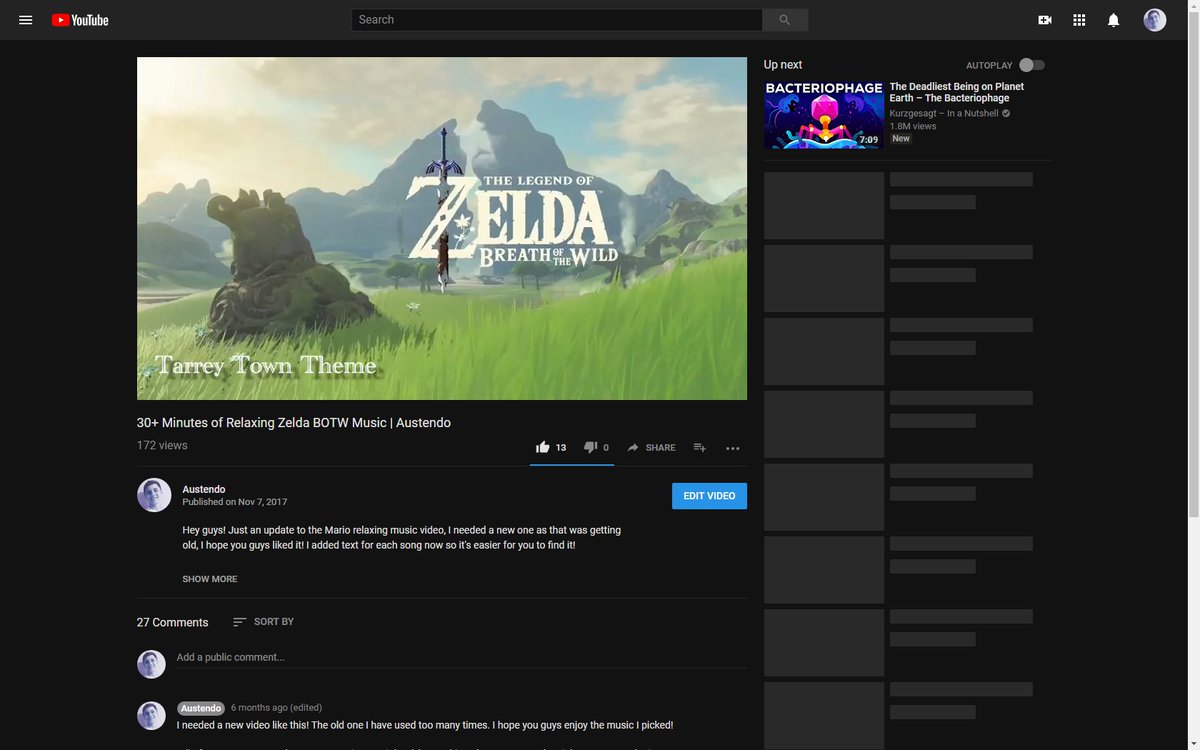Image resolution: width=1200 pixels, height=750 pixels.
Task: Toggle the Autoplay switch
Action: click(1032, 65)
